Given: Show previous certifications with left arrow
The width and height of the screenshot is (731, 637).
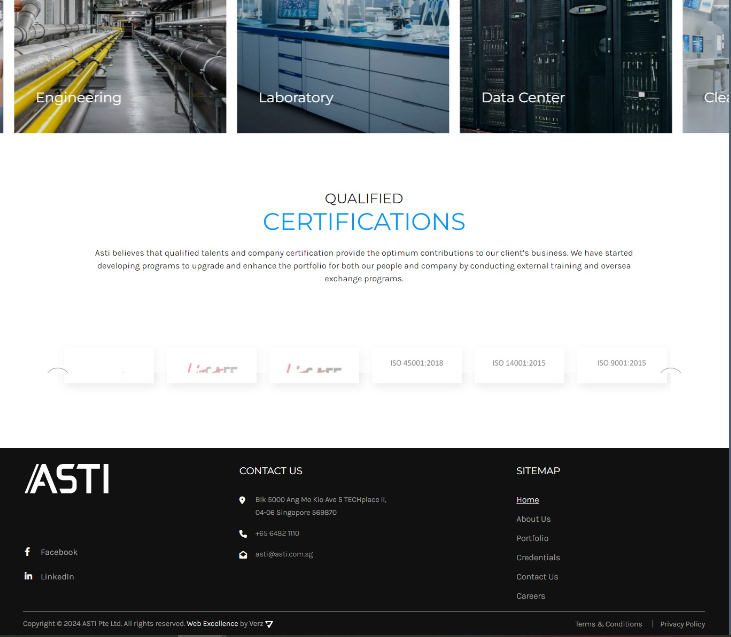Looking at the screenshot, I should point(58,370).
